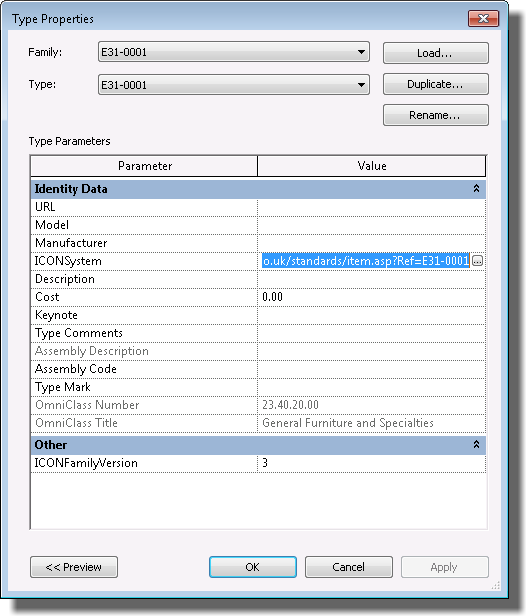Viewport: 526px width, 616px height.
Task: Select the Cost parameter label
Action: point(47,297)
